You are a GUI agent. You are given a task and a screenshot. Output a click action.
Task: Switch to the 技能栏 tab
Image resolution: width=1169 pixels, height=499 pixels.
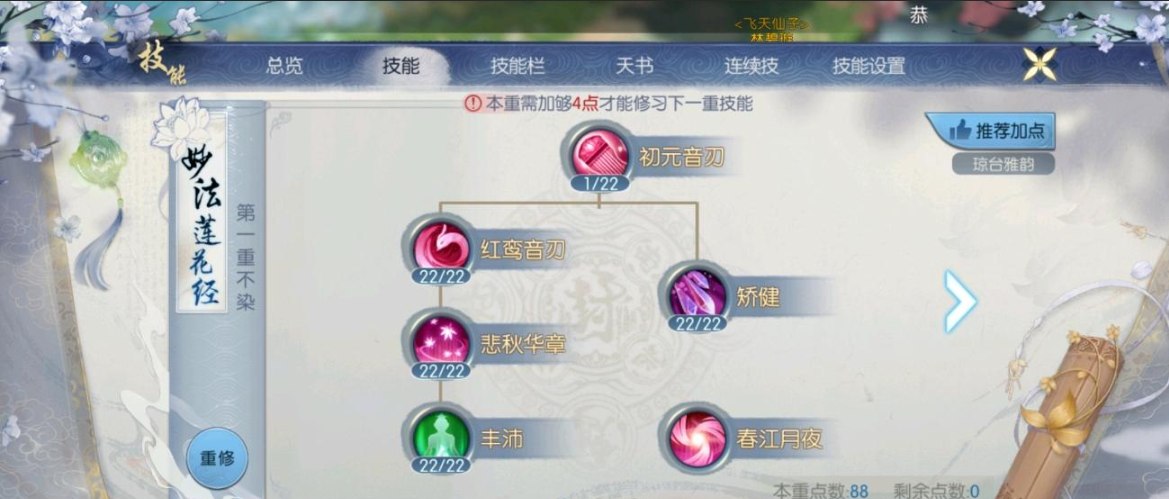(x=518, y=66)
